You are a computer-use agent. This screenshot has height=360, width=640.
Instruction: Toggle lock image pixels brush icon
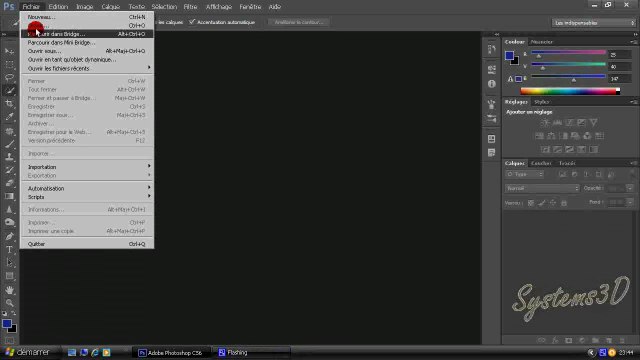(x=542, y=203)
